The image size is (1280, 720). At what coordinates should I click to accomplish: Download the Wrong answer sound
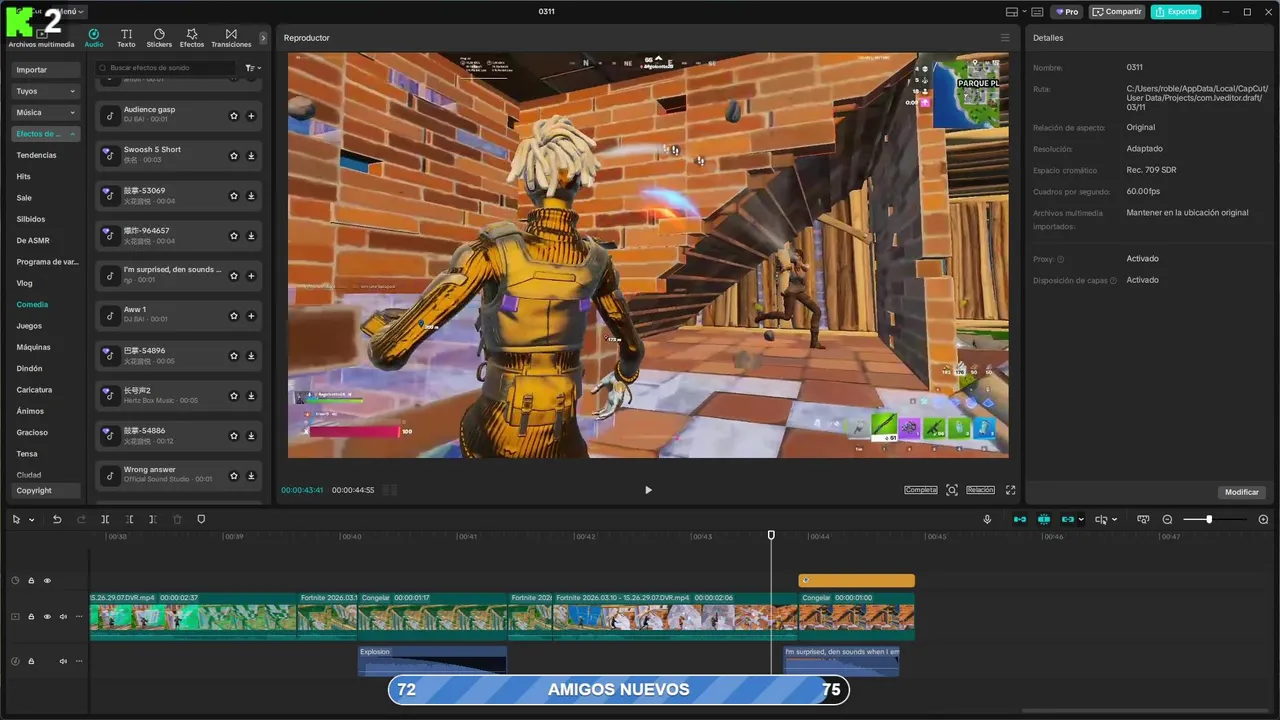(x=251, y=476)
